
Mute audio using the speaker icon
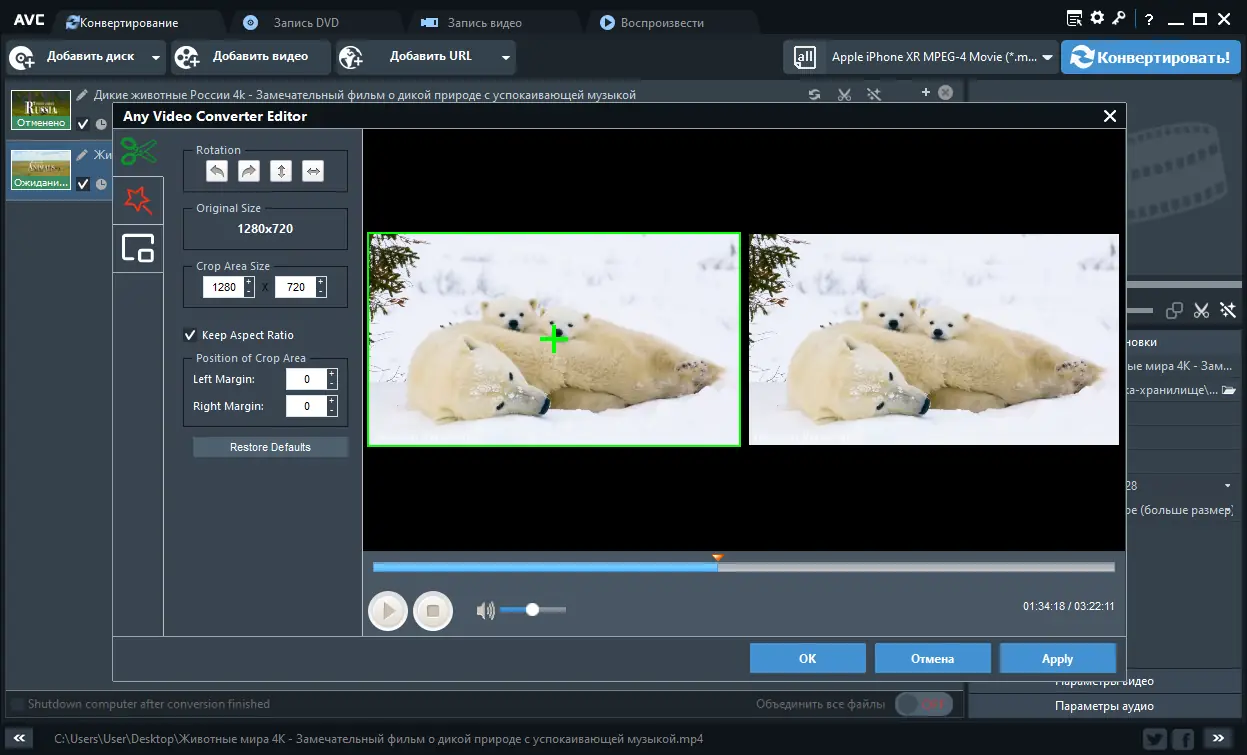tap(486, 610)
